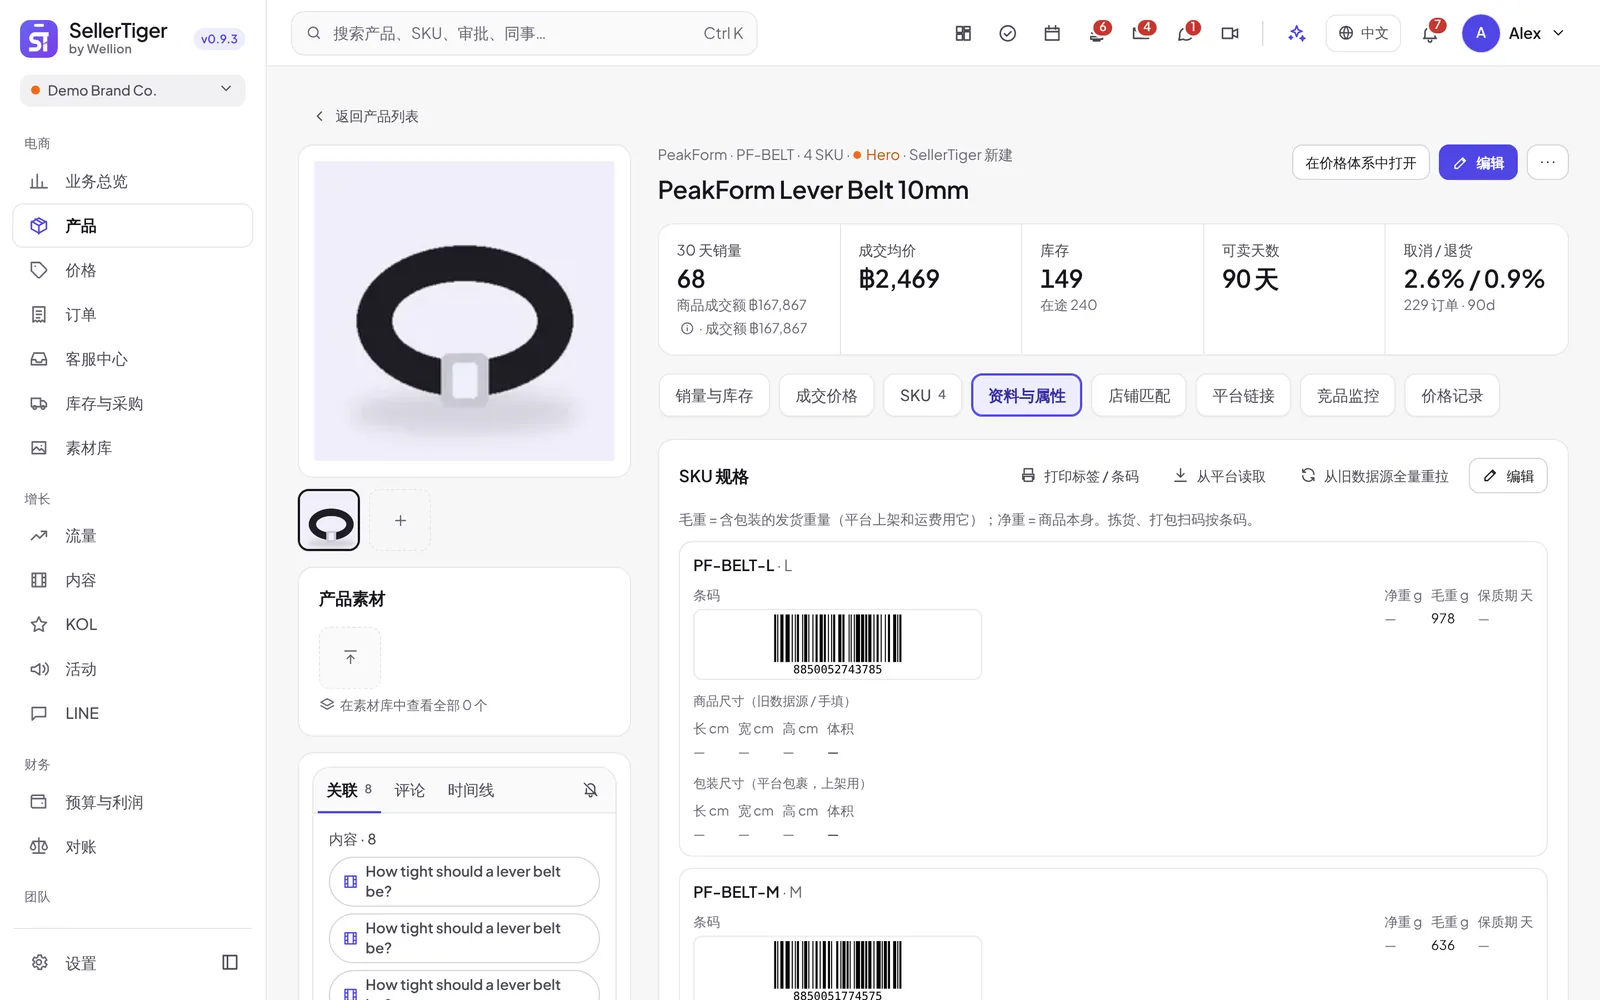The image size is (1600, 1000).
Task: Switch to 店铺匹配 tab
Action: click(x=1139, y=396)
